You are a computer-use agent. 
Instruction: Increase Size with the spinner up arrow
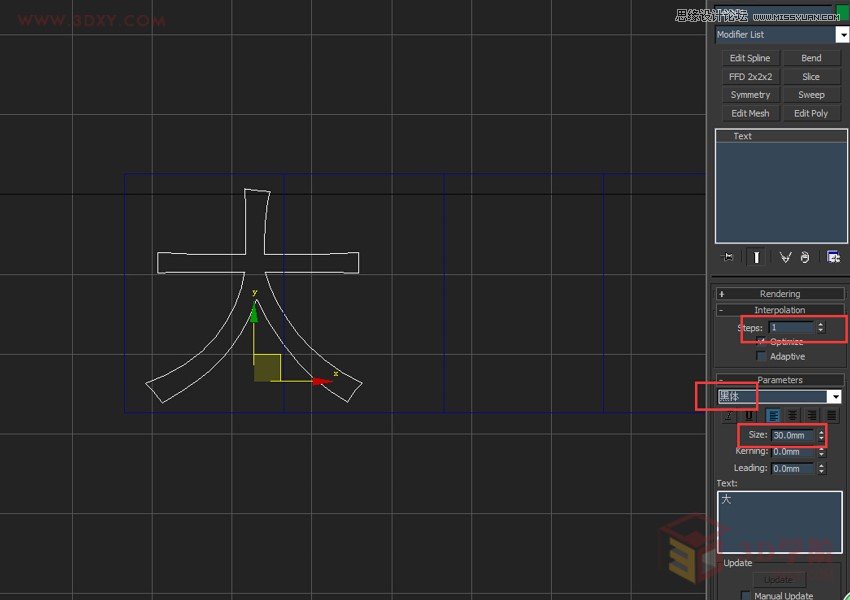point(820,431)
